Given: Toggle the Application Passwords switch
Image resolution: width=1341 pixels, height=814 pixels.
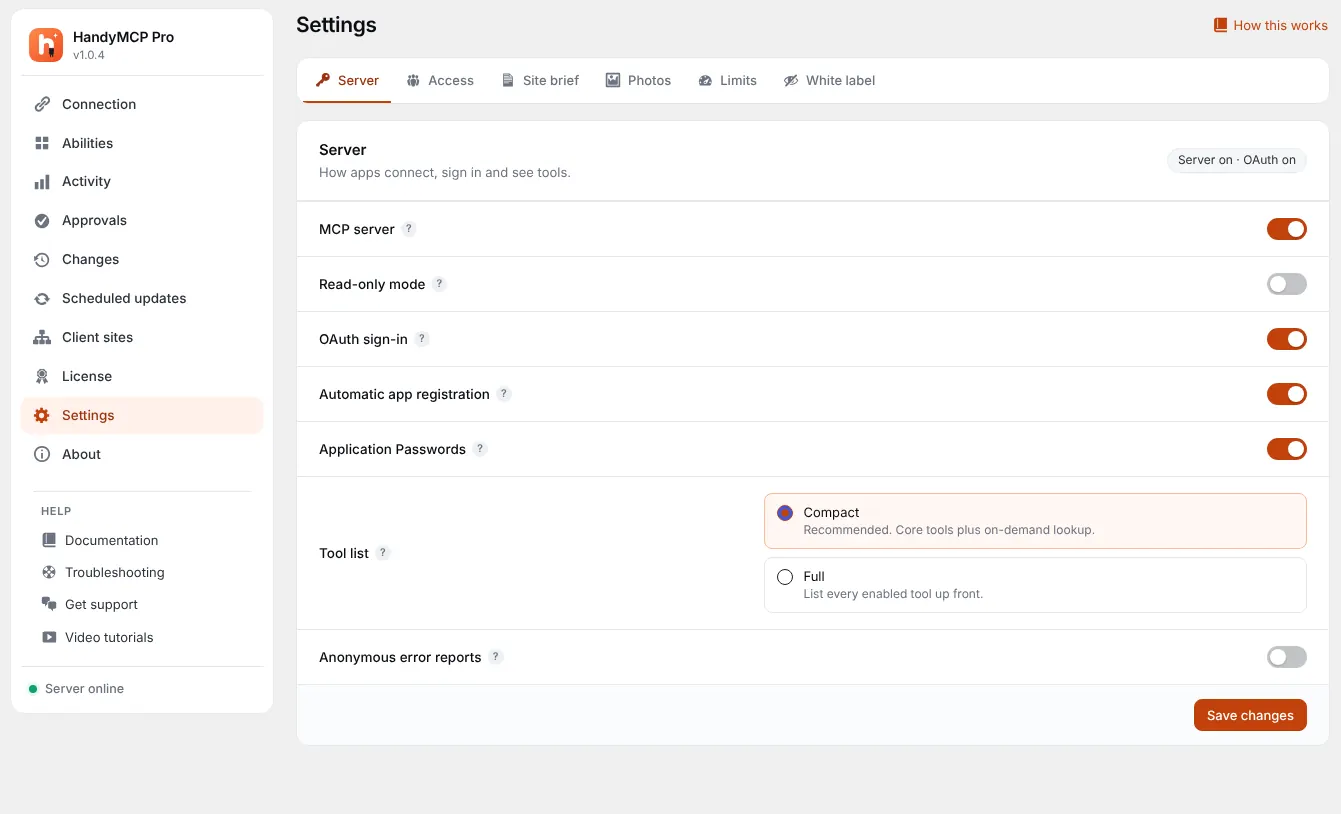Looking at the screenshot, I should [1286, 449].
